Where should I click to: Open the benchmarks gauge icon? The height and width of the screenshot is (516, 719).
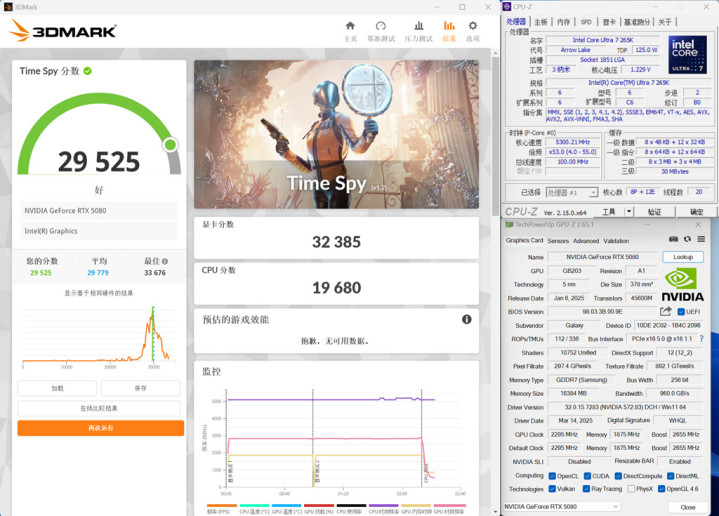(x=381, y=26)
